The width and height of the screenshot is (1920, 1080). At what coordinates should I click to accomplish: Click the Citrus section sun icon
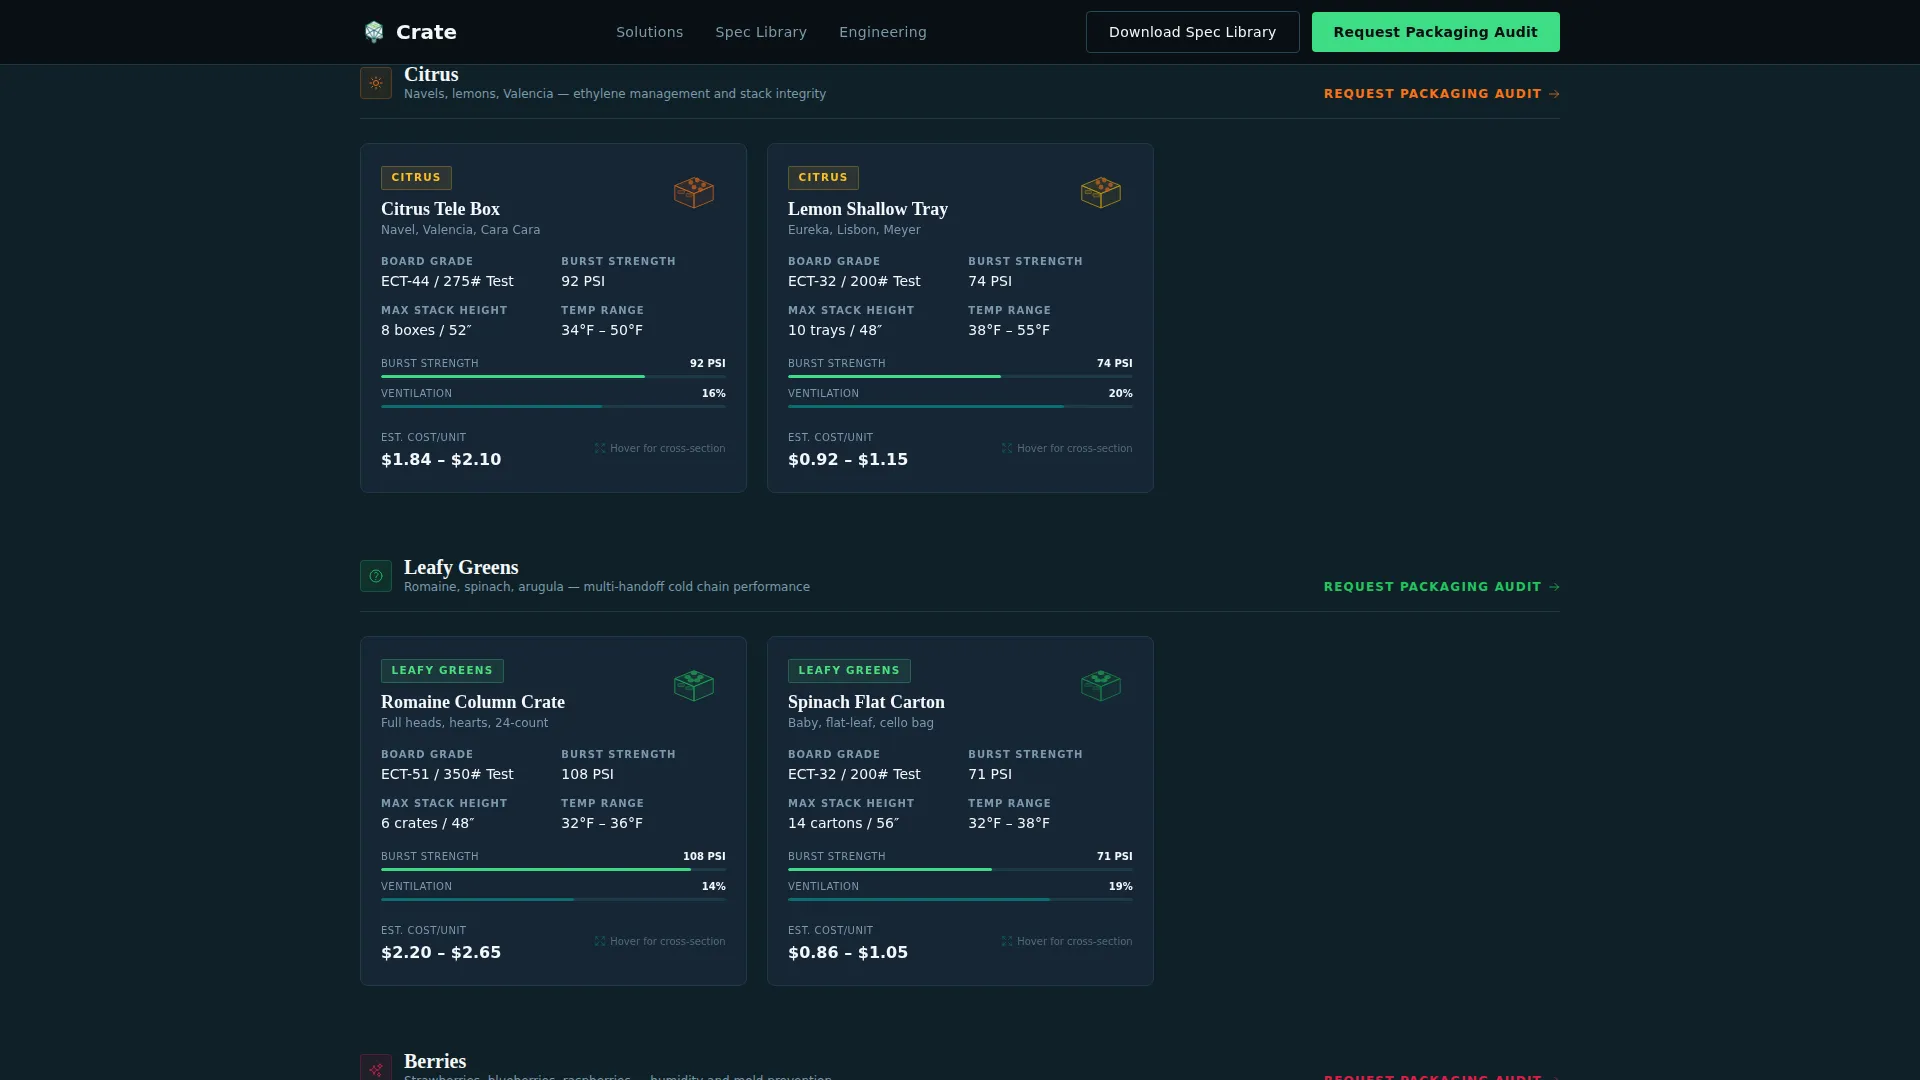(376, 83)
